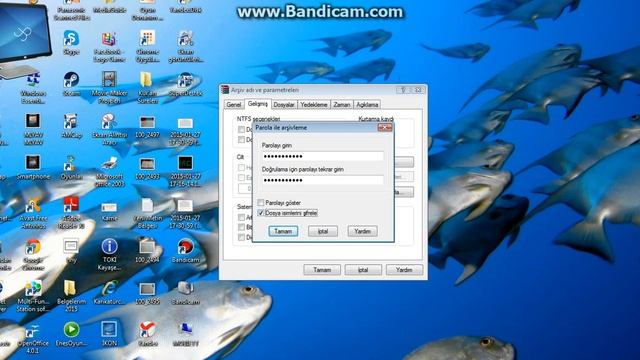Open the Zaman tab
Screen dimensions: 640x360
tap(342, 104)
